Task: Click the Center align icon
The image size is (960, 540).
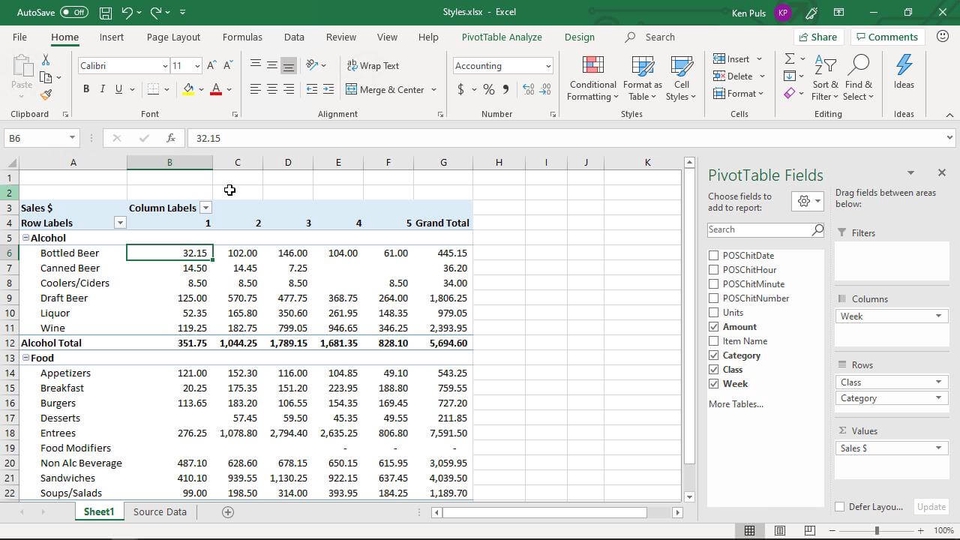Action: [272, 89]
